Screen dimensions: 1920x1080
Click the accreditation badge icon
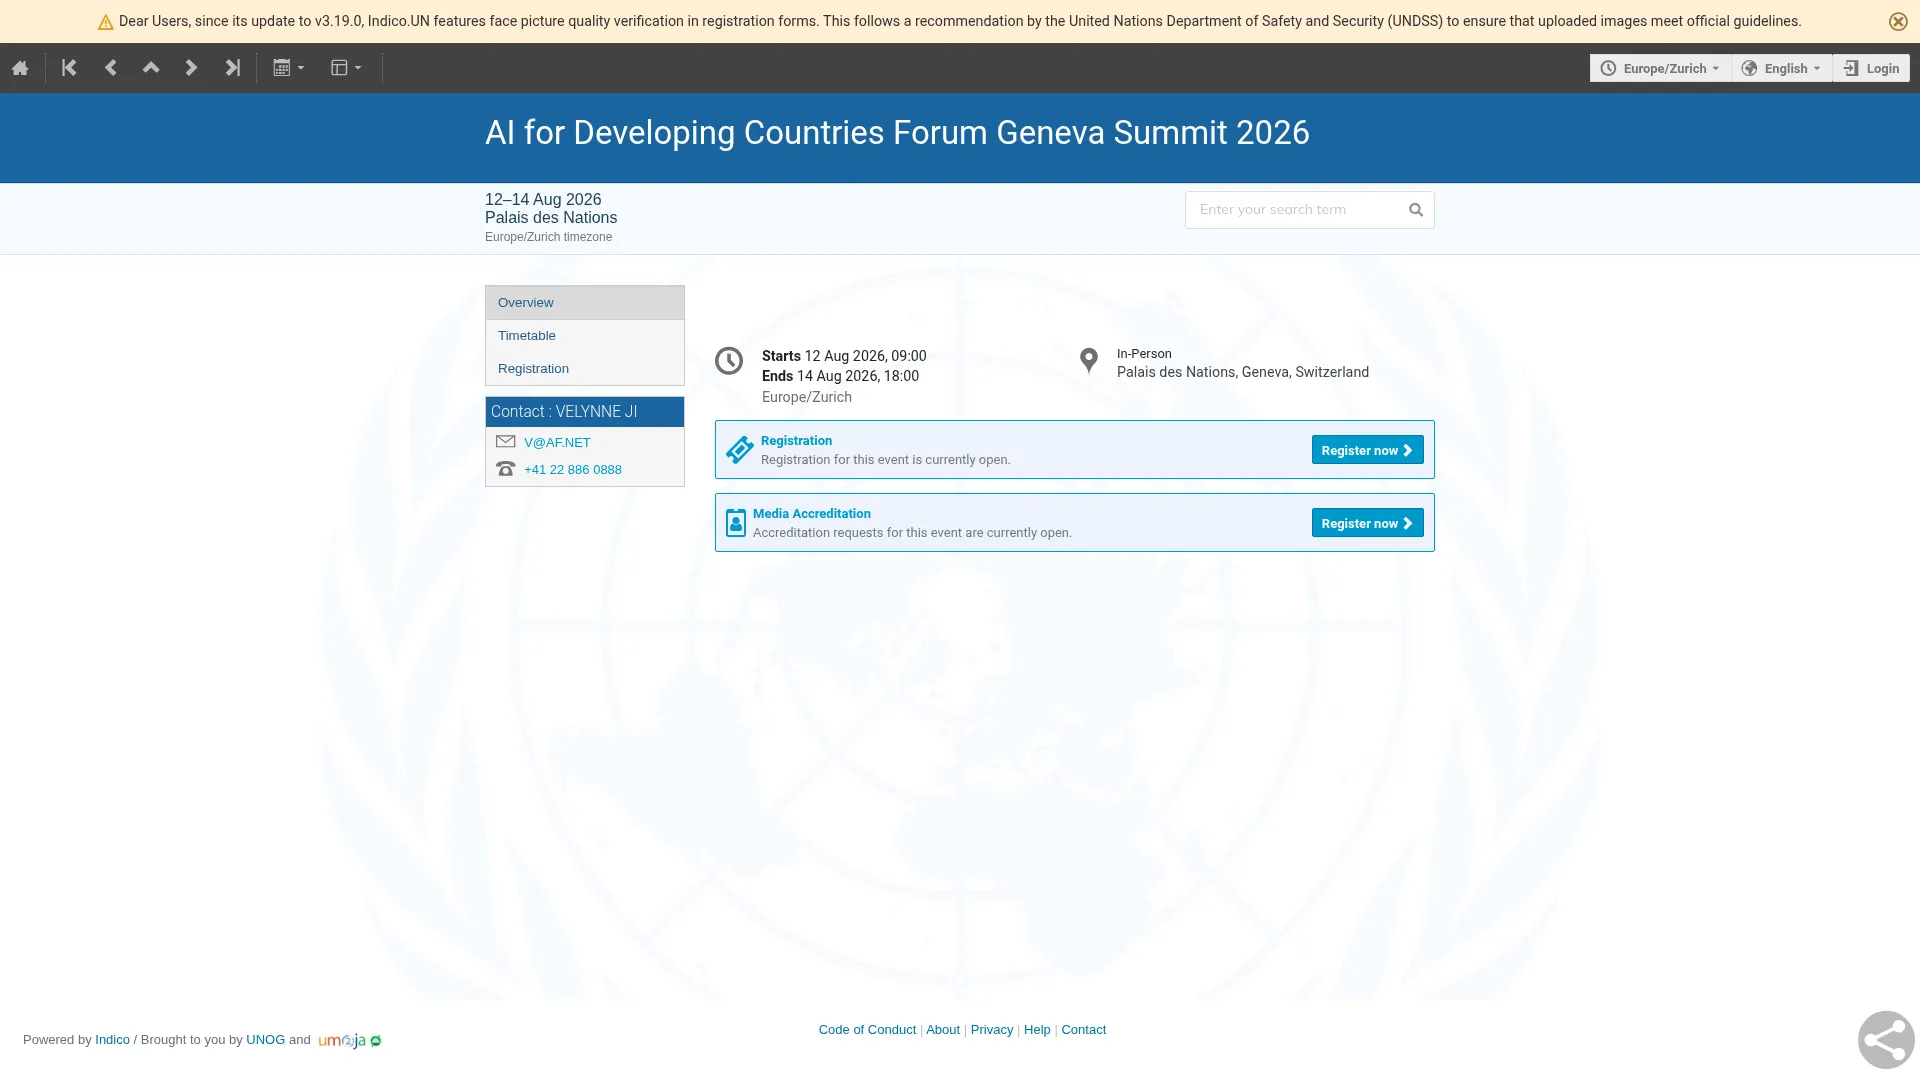point(736,523)
